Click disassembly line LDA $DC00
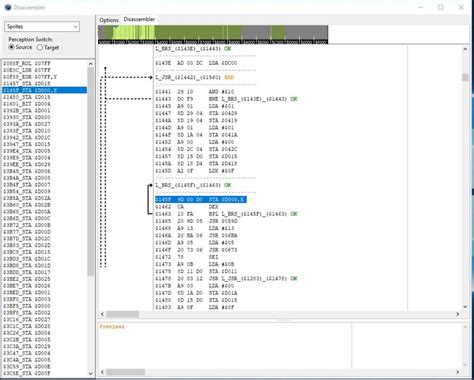This screenshot has width=474, height=380. click(196, 63)
